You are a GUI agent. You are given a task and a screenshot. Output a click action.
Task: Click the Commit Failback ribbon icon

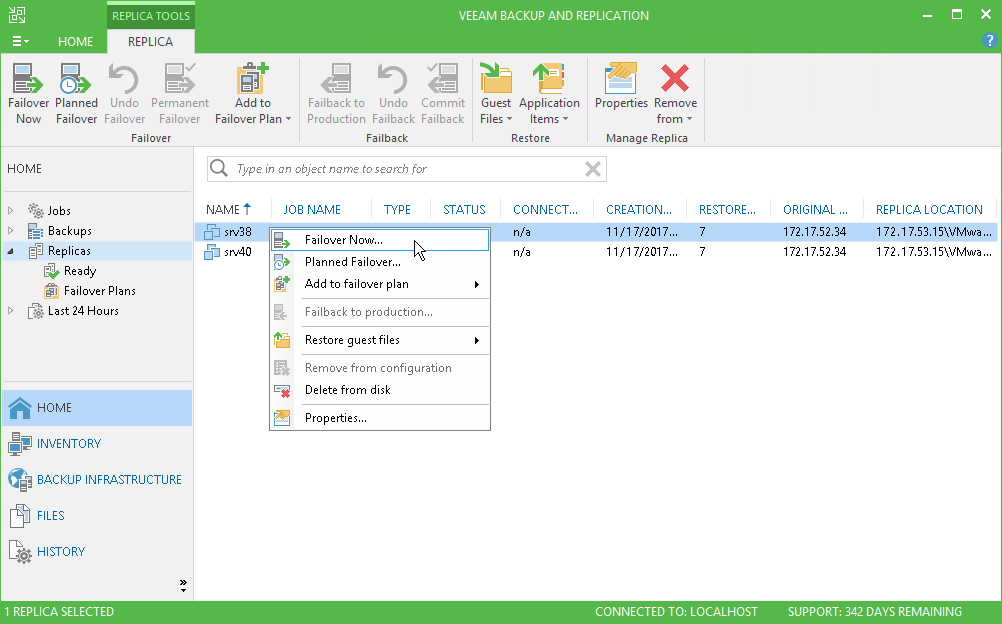coord(443,78)
